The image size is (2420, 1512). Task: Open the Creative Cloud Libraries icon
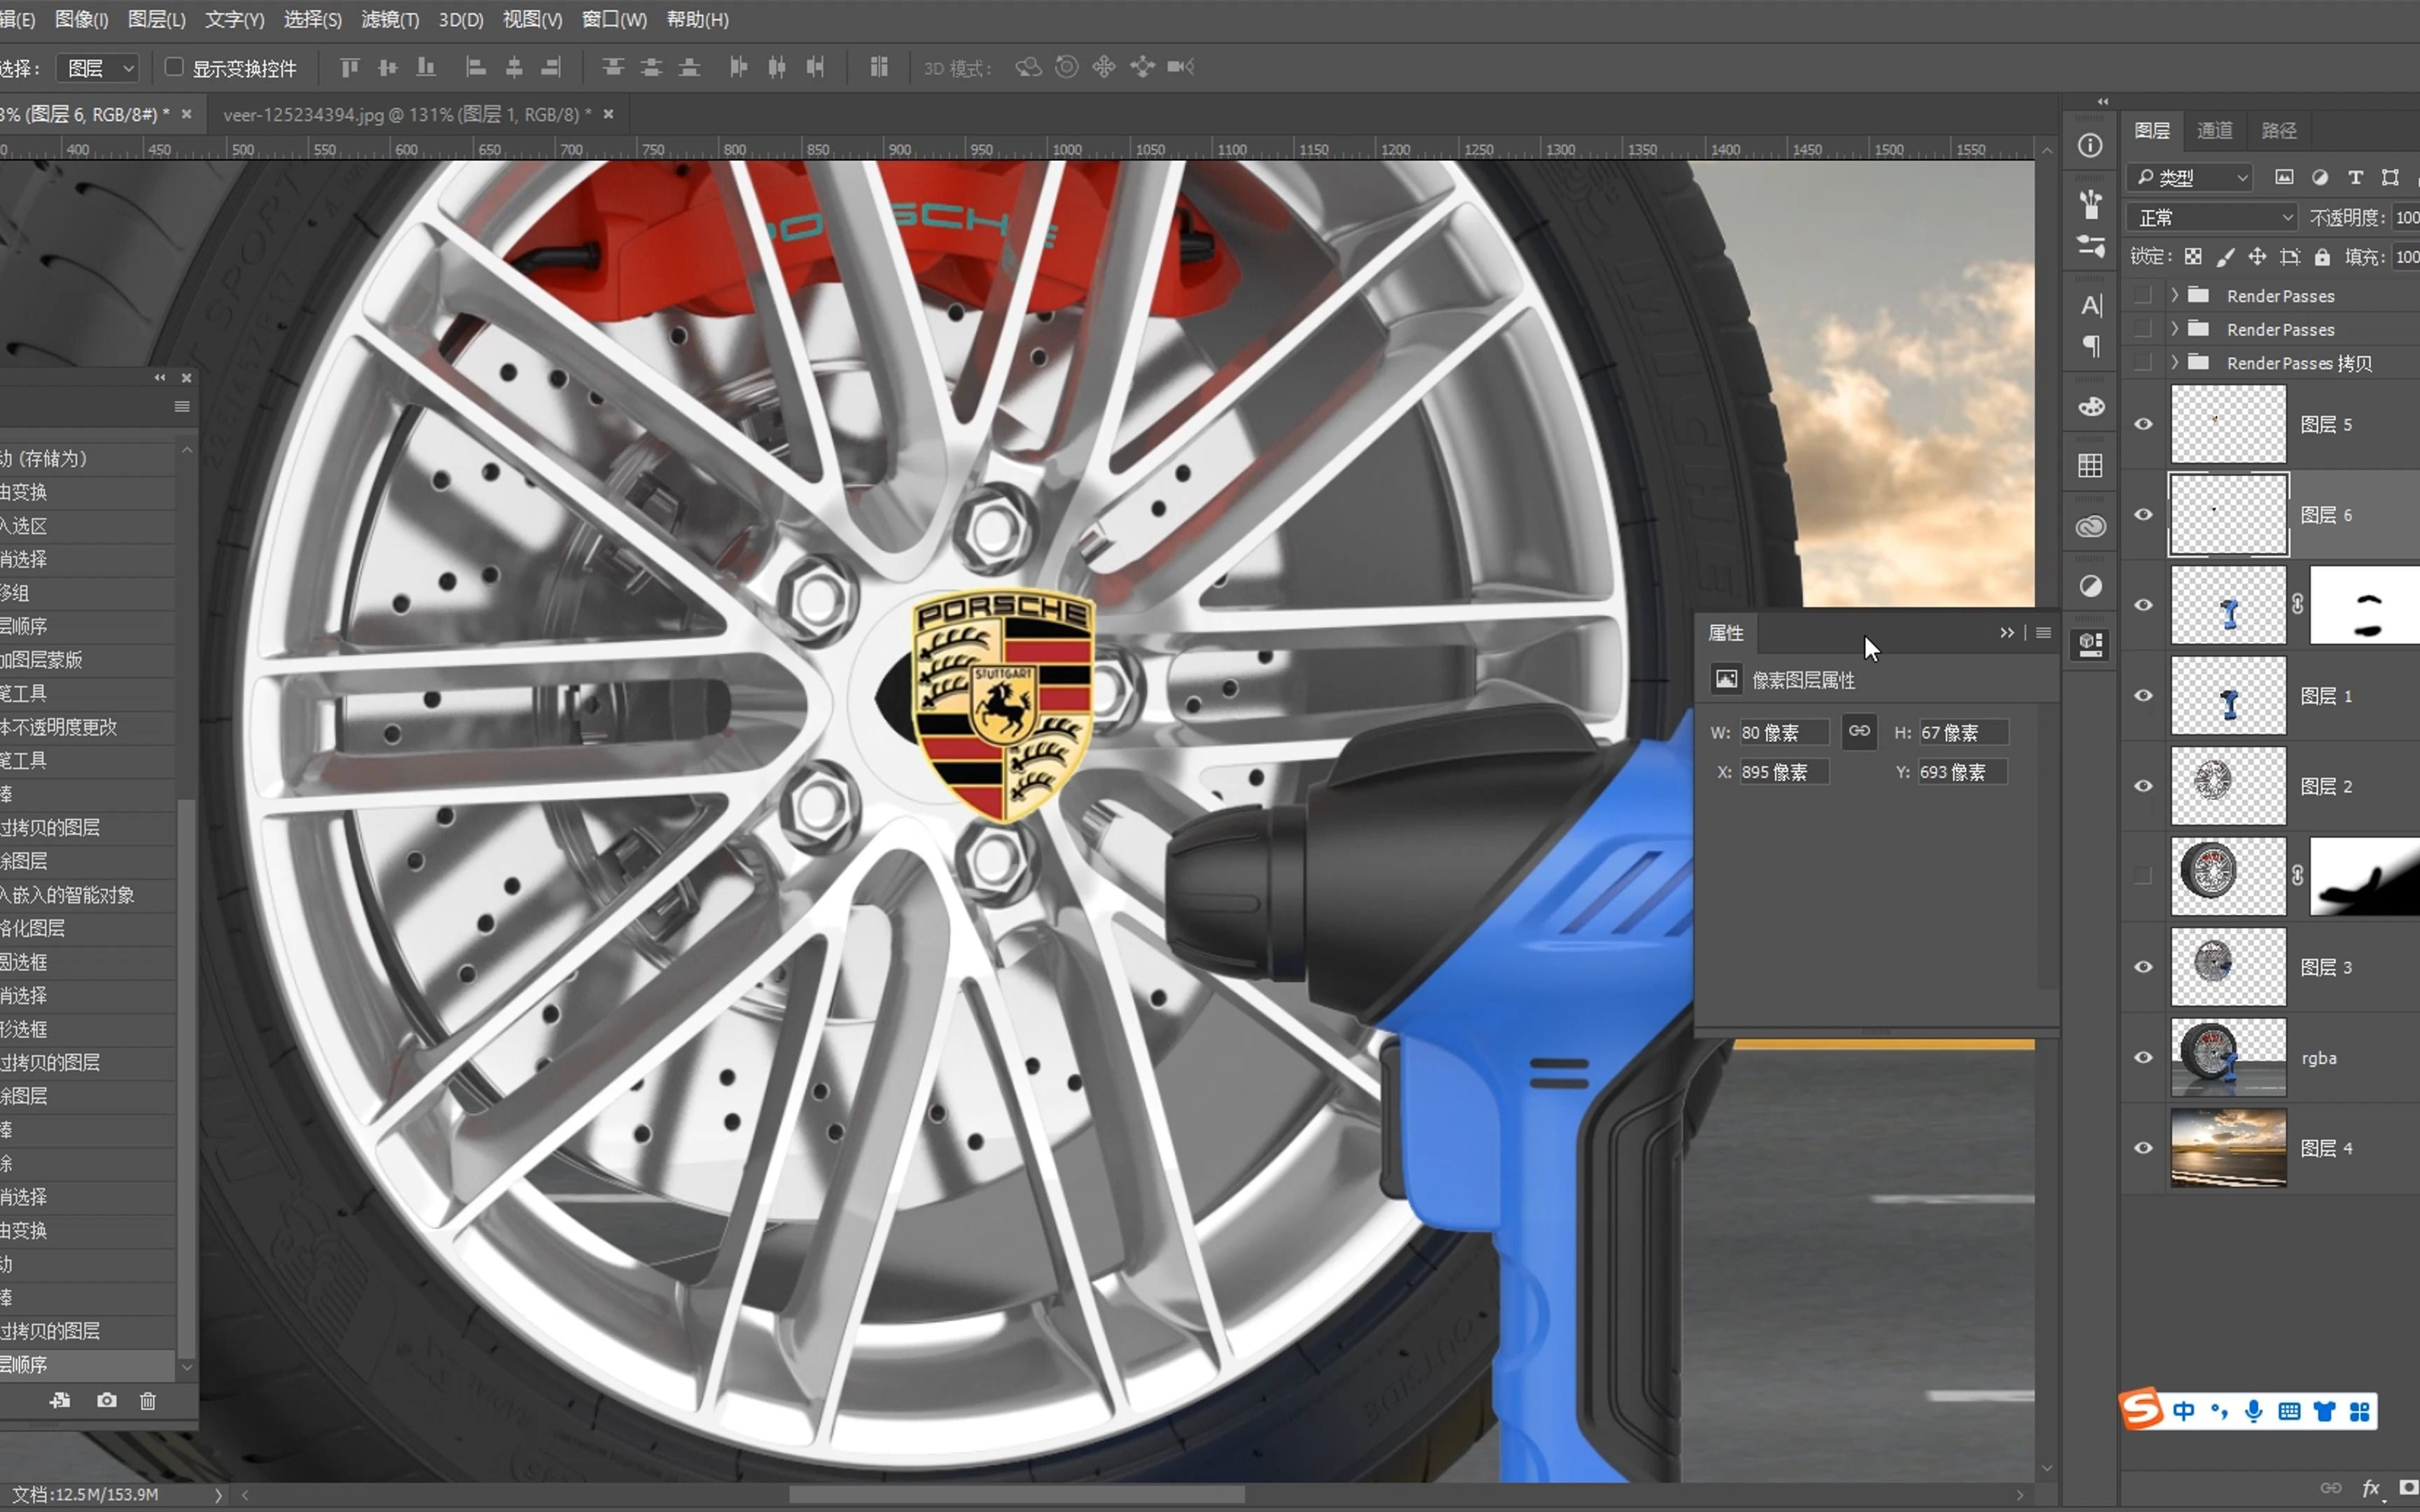click(2090, 526)
